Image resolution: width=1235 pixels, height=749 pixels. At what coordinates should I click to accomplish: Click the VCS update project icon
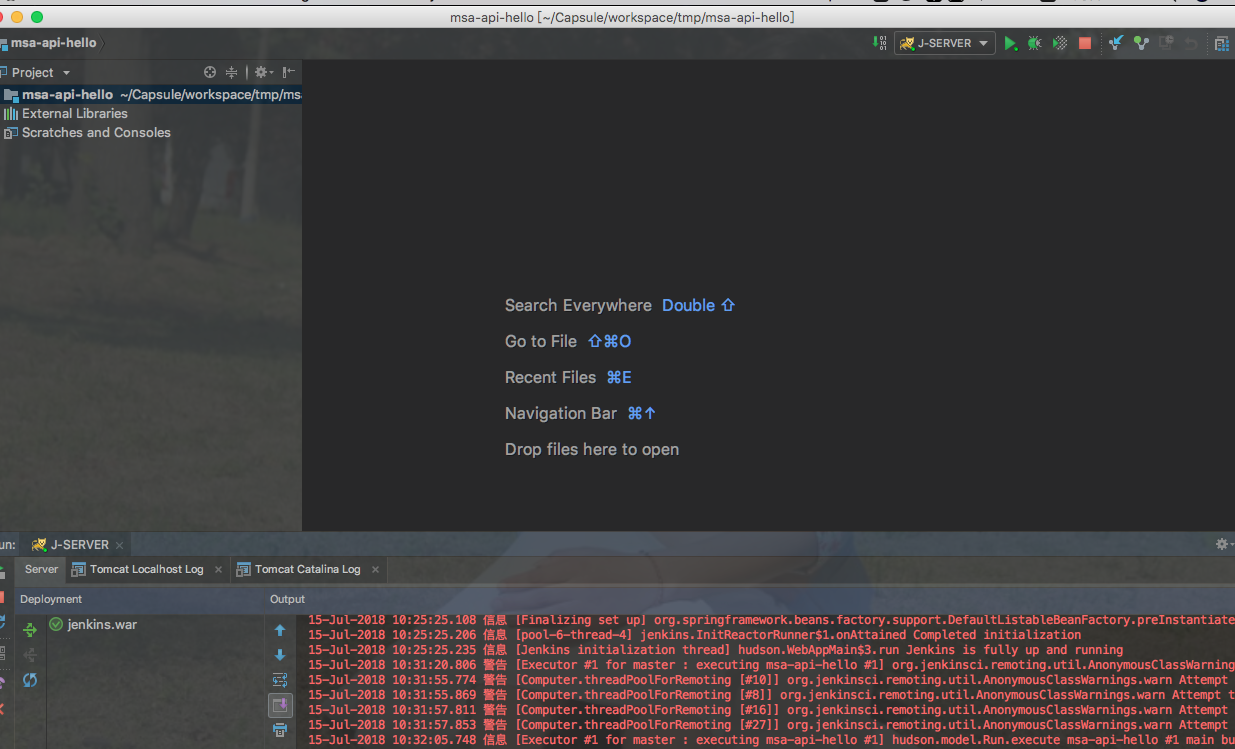tap(1116, 43)
